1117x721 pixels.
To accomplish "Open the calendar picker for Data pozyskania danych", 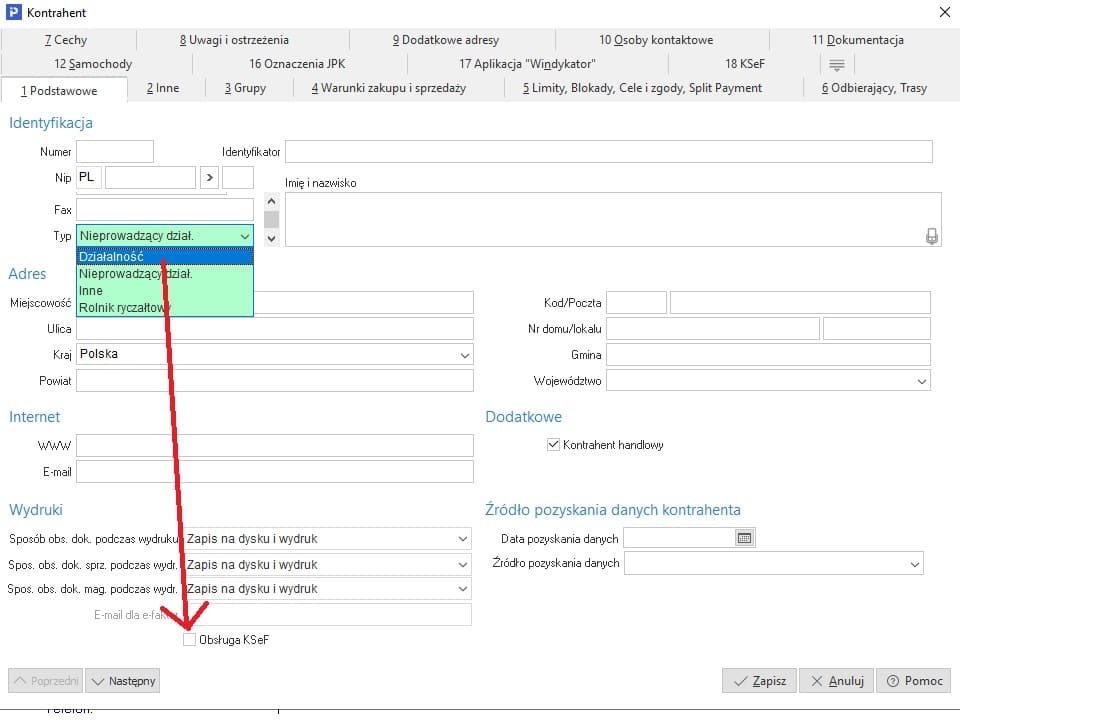I will click(744, 538).
